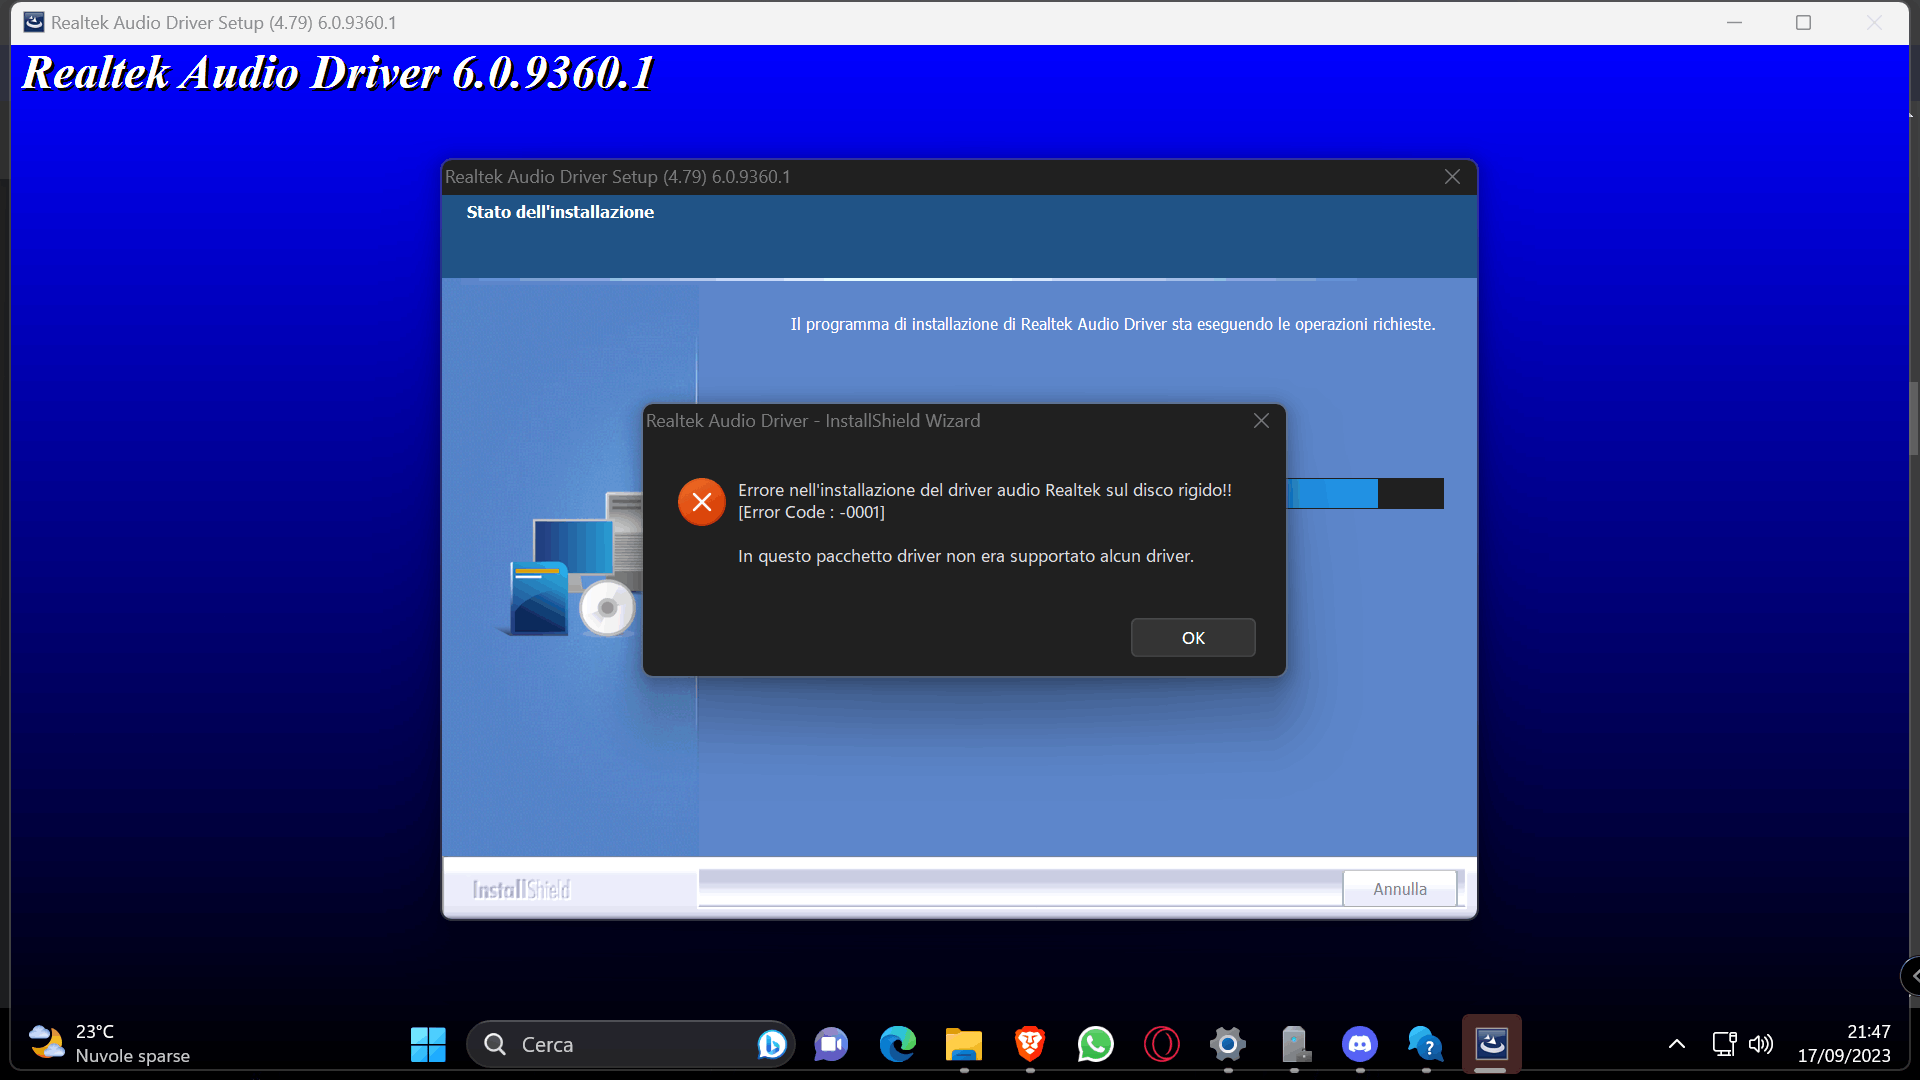This screenshot has height=1080, width=1920.
Task: Open Bing Chat from the search bar
Action: click(771, 1044)
